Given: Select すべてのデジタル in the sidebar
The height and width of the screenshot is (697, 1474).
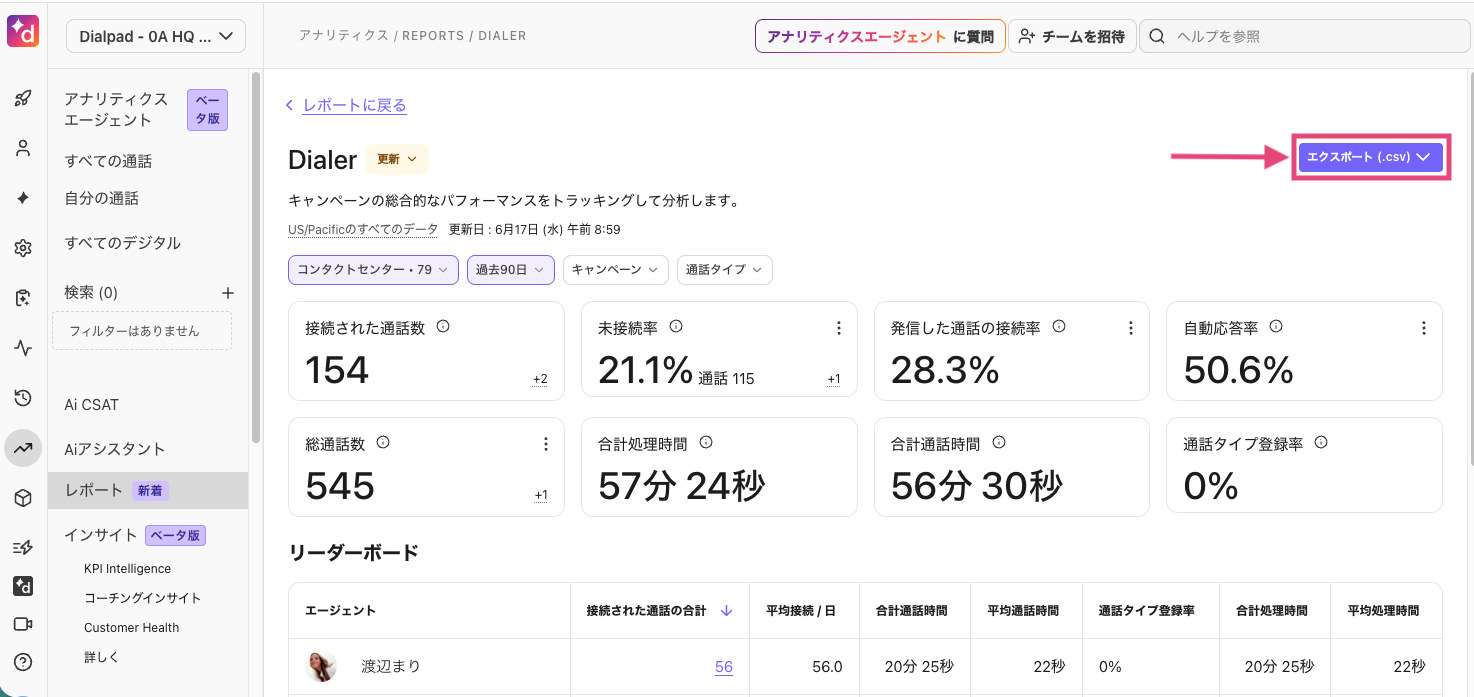Looking at the screenshot, I should point(122,243).
